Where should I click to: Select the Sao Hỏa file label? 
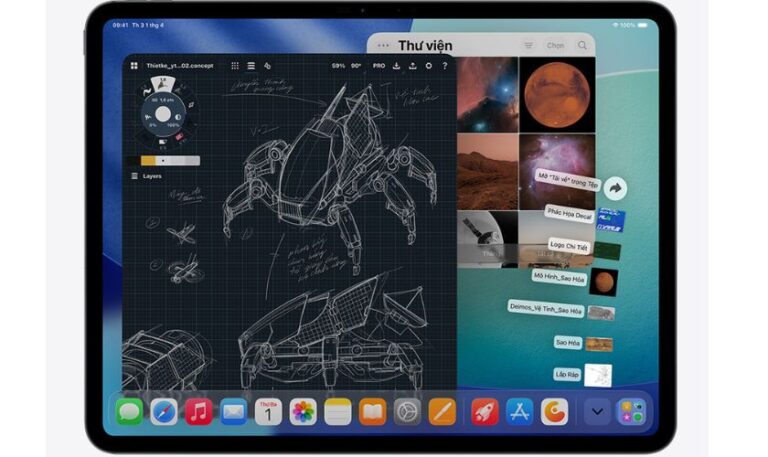[568, 342]
